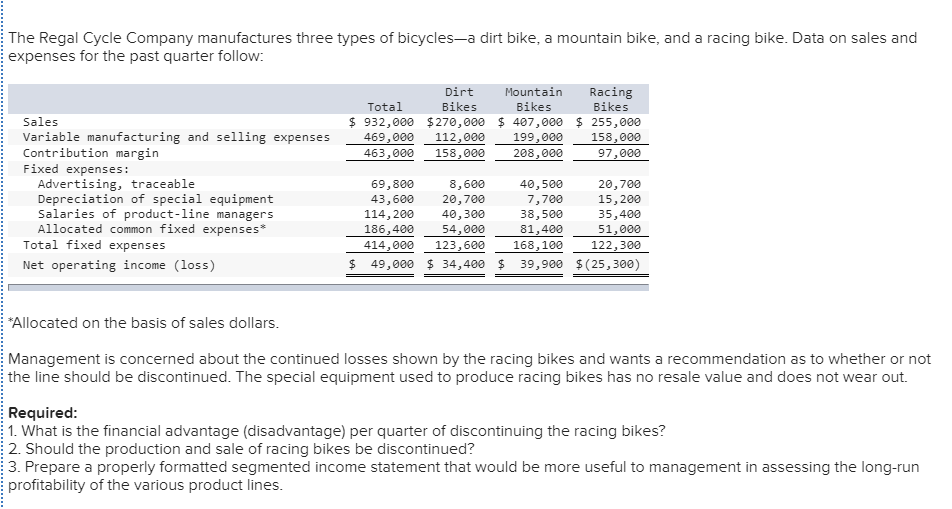
Task: Select Dirt Bikes advertising 8,600
Action: coord(467,184)
